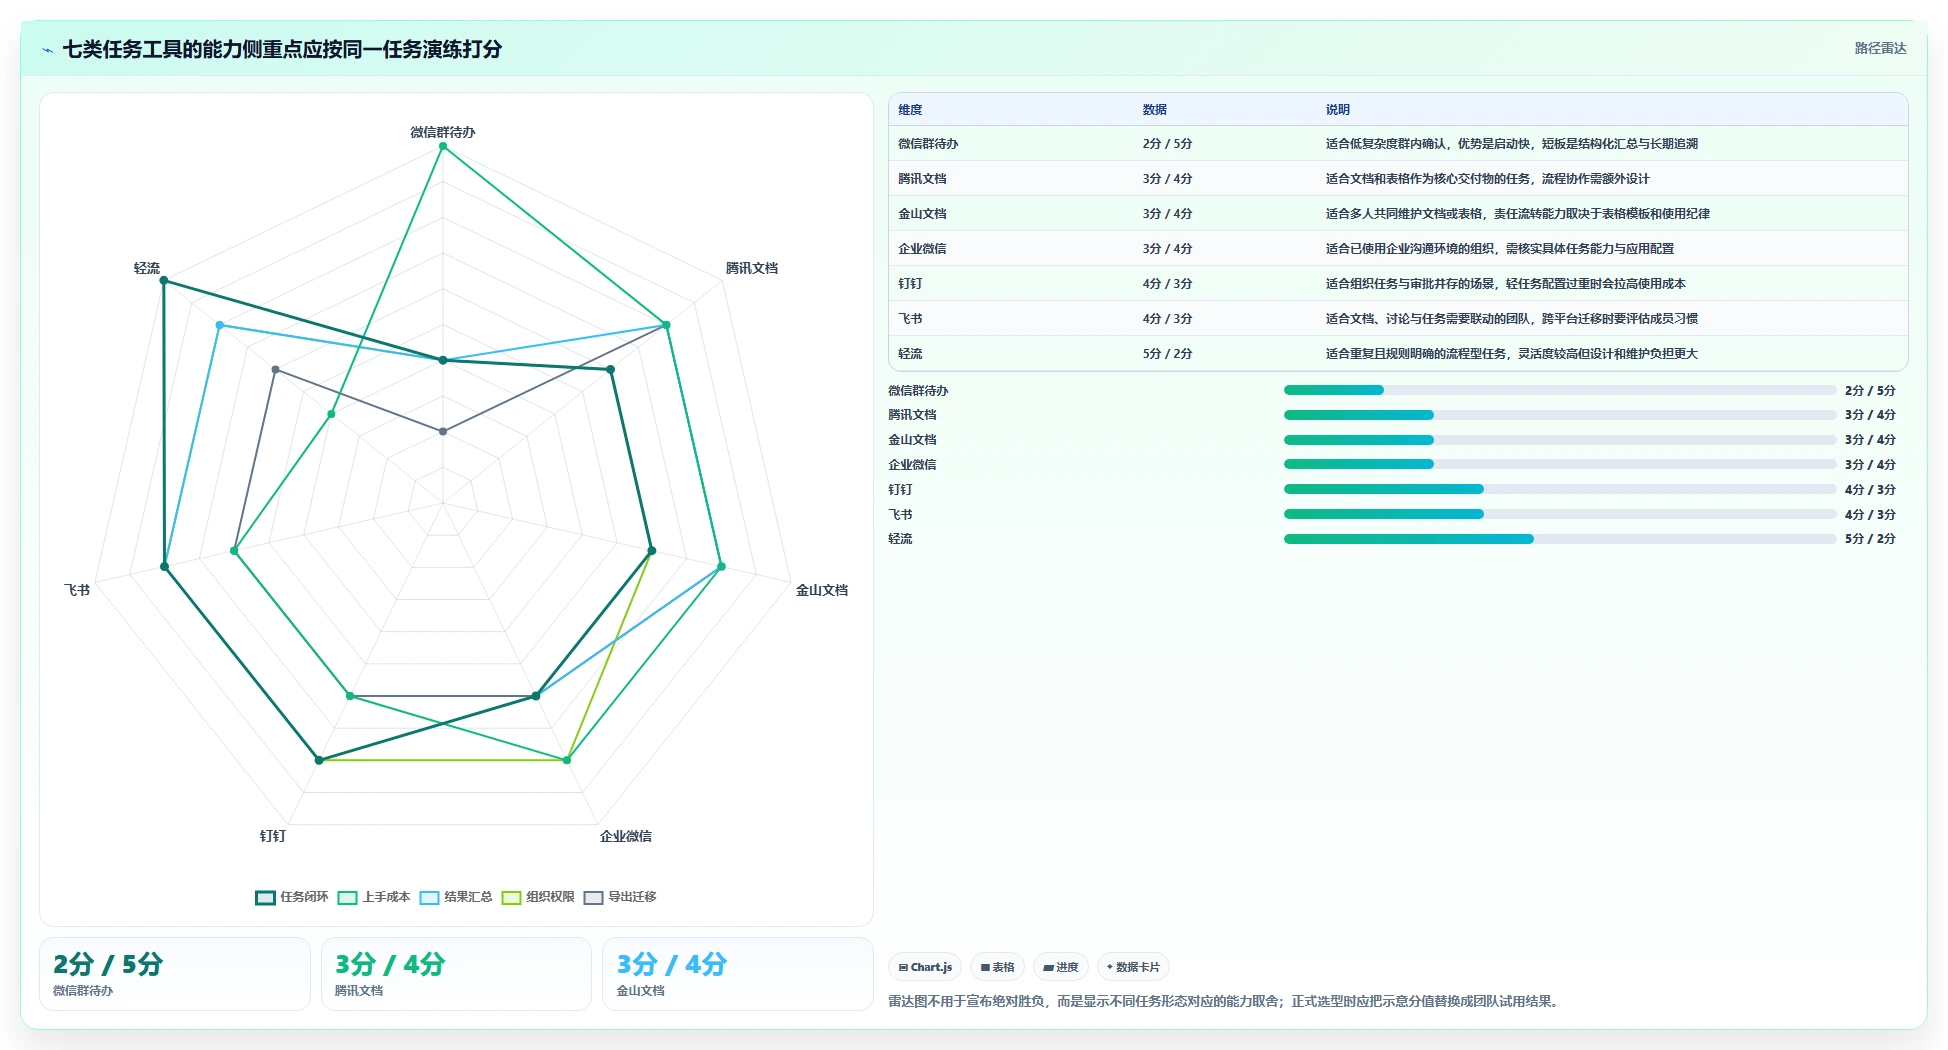1948x1050 pixels.
Task: Click the 2分 / 5分 table value
Action: pyautogui.click(x=1167, y=144)
